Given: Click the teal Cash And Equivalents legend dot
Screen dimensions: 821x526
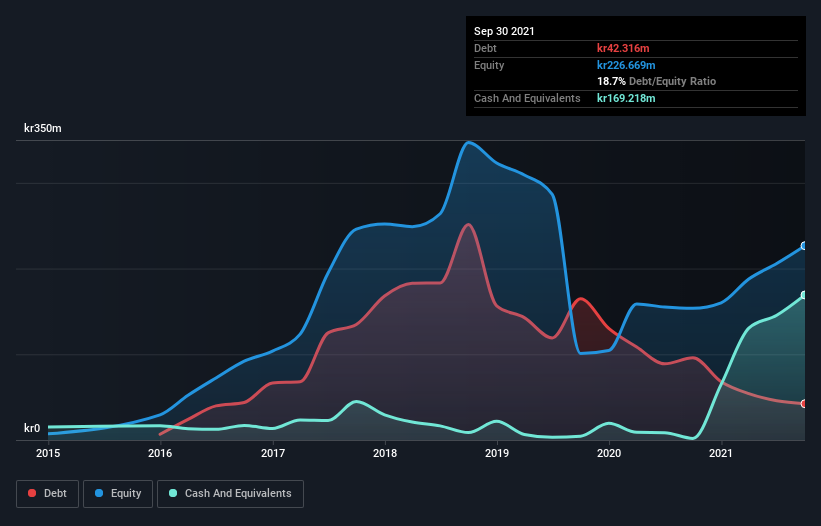Looking at the screenshot, I should click(173, 493).
